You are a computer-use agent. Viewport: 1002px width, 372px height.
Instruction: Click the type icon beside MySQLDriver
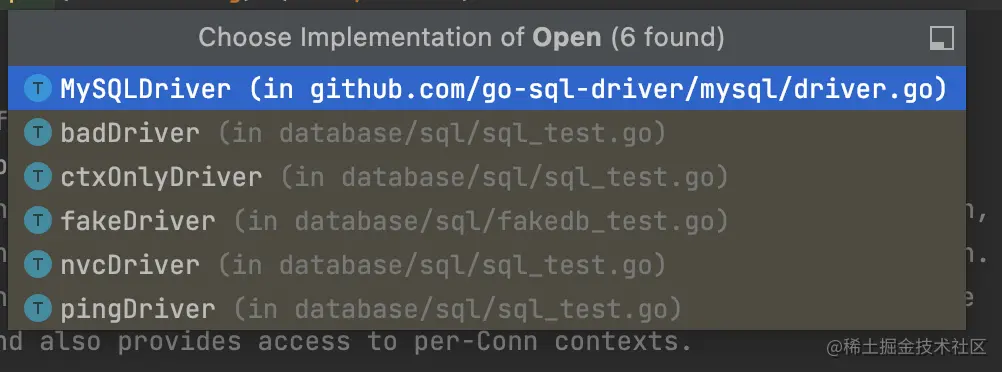click(38, 88)
